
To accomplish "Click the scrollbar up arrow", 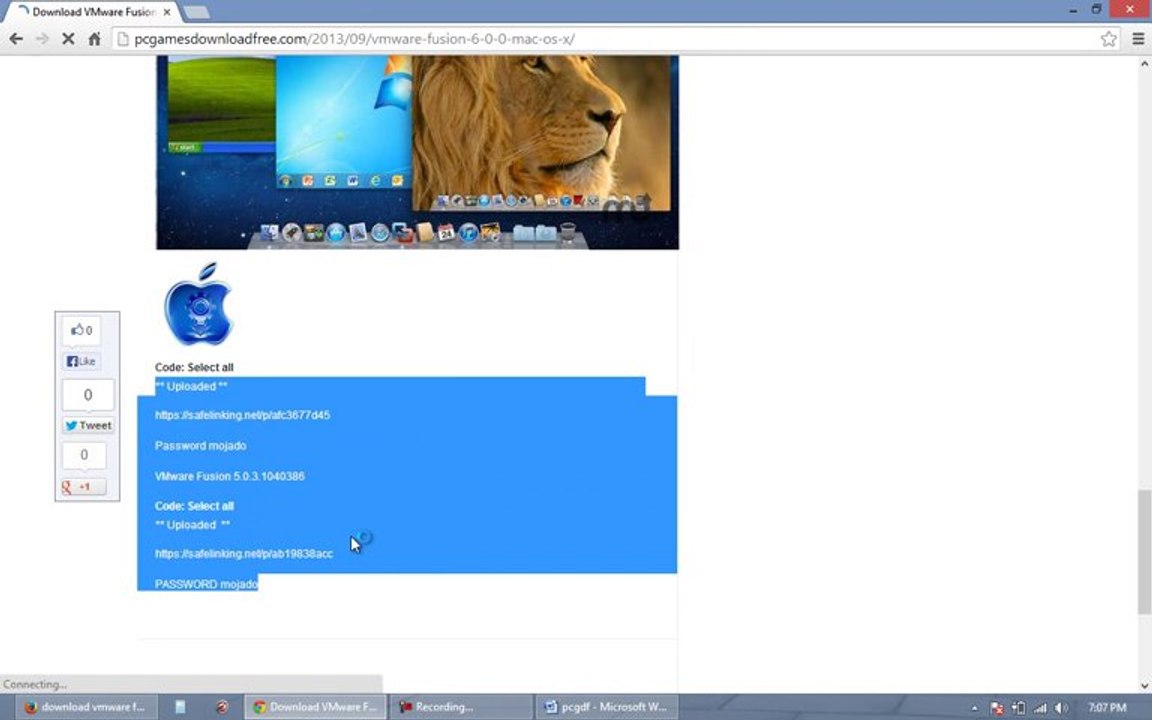I will (x=1144, y=64).
